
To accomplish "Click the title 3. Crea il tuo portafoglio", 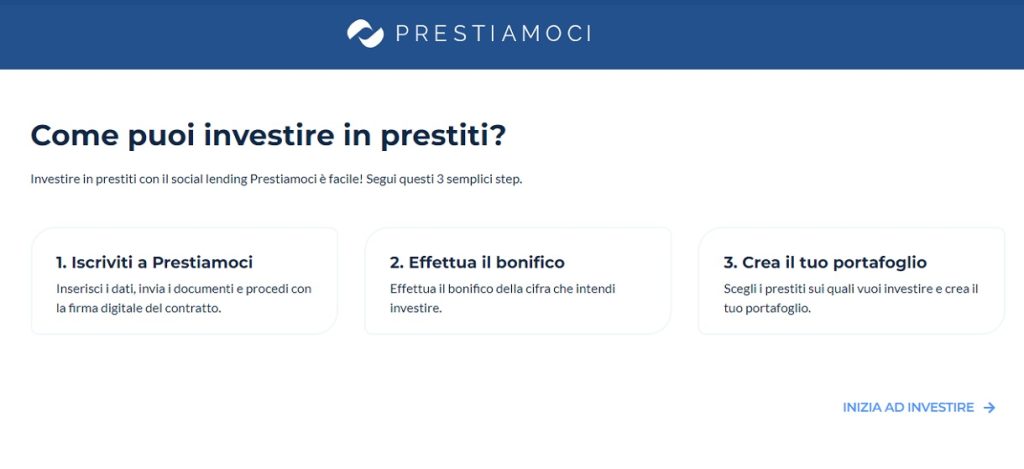I will (825, 263).
